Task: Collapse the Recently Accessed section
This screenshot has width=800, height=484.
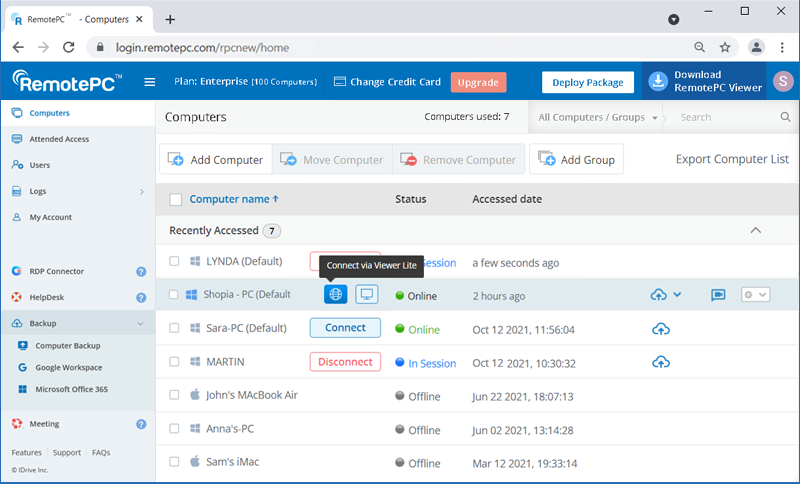Action: coord(755,230)
